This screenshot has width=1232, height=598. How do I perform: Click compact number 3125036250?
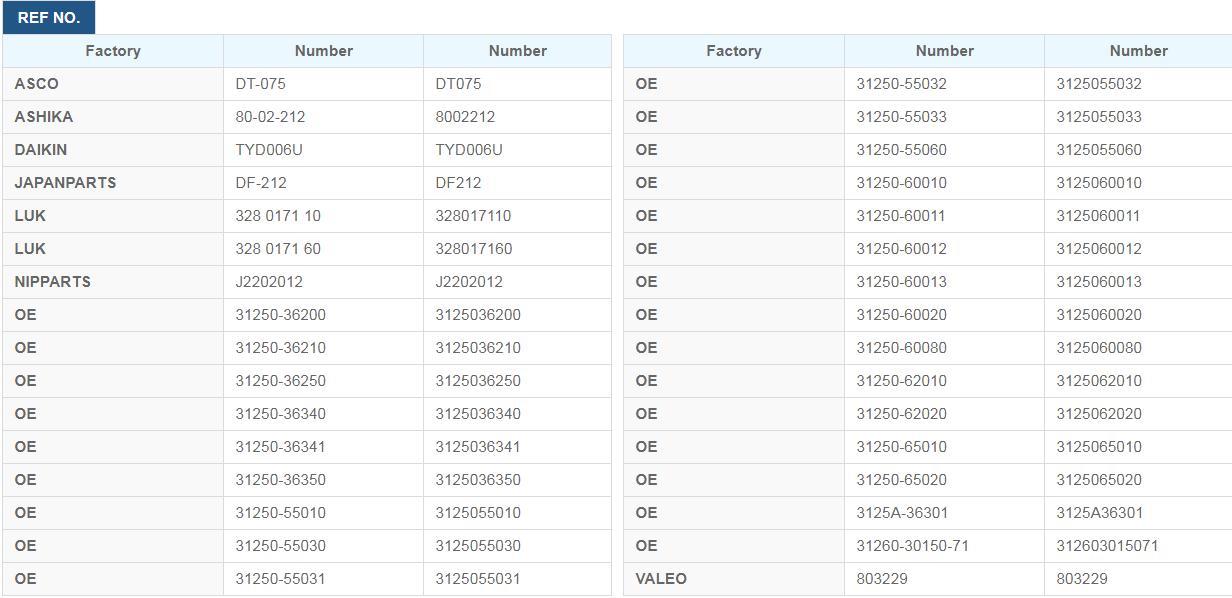click(x=478, y=381)
